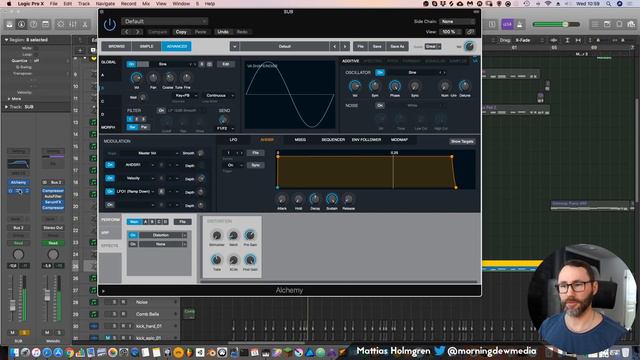Toggle the Oscillator On button

pos(380,73)
